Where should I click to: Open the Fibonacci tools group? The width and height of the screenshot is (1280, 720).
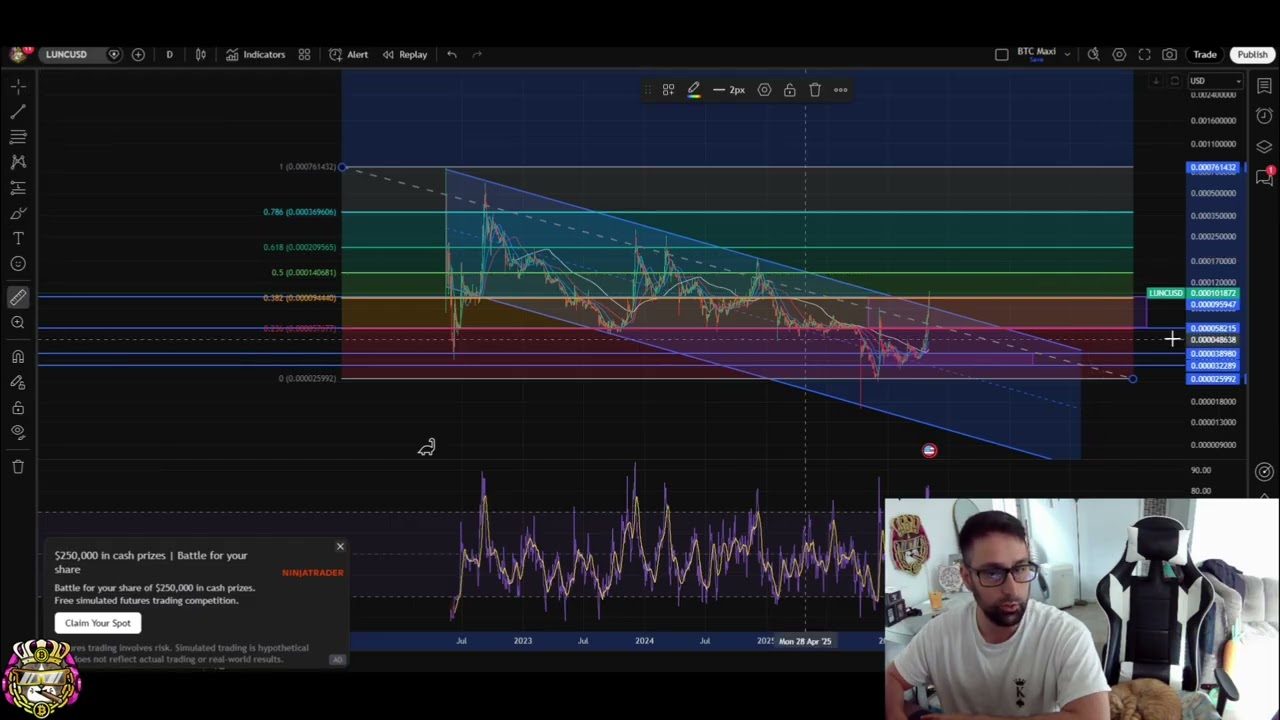coord(18,137)
